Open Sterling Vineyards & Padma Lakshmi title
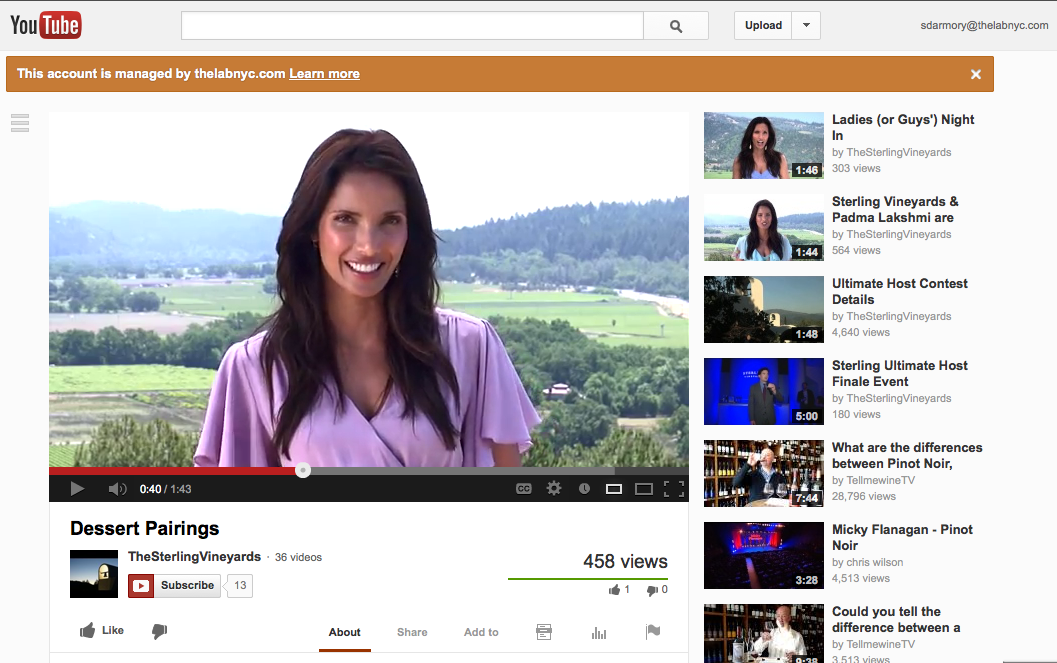 tap(895, 210)
